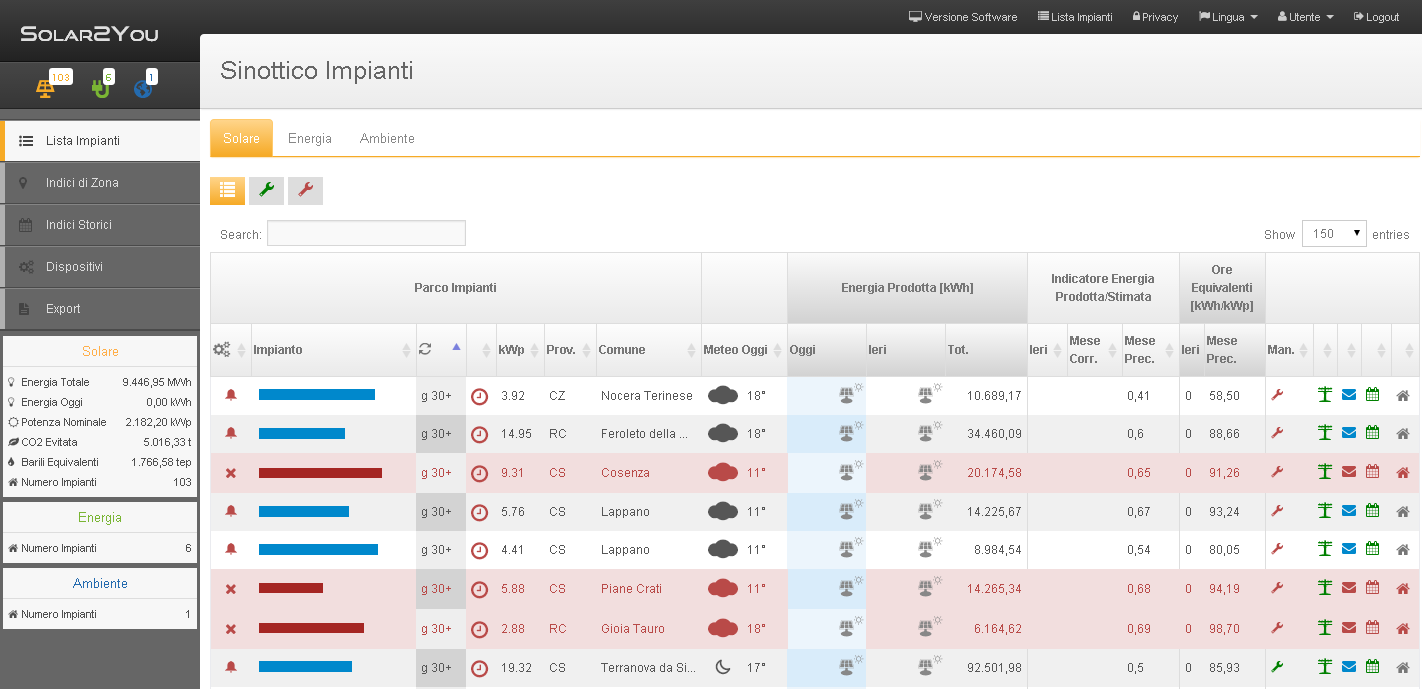The height and width of the screenshot is (689, 1422).
Task: Click the red X status icon in Cosenza row
Action: coord(231,473)
